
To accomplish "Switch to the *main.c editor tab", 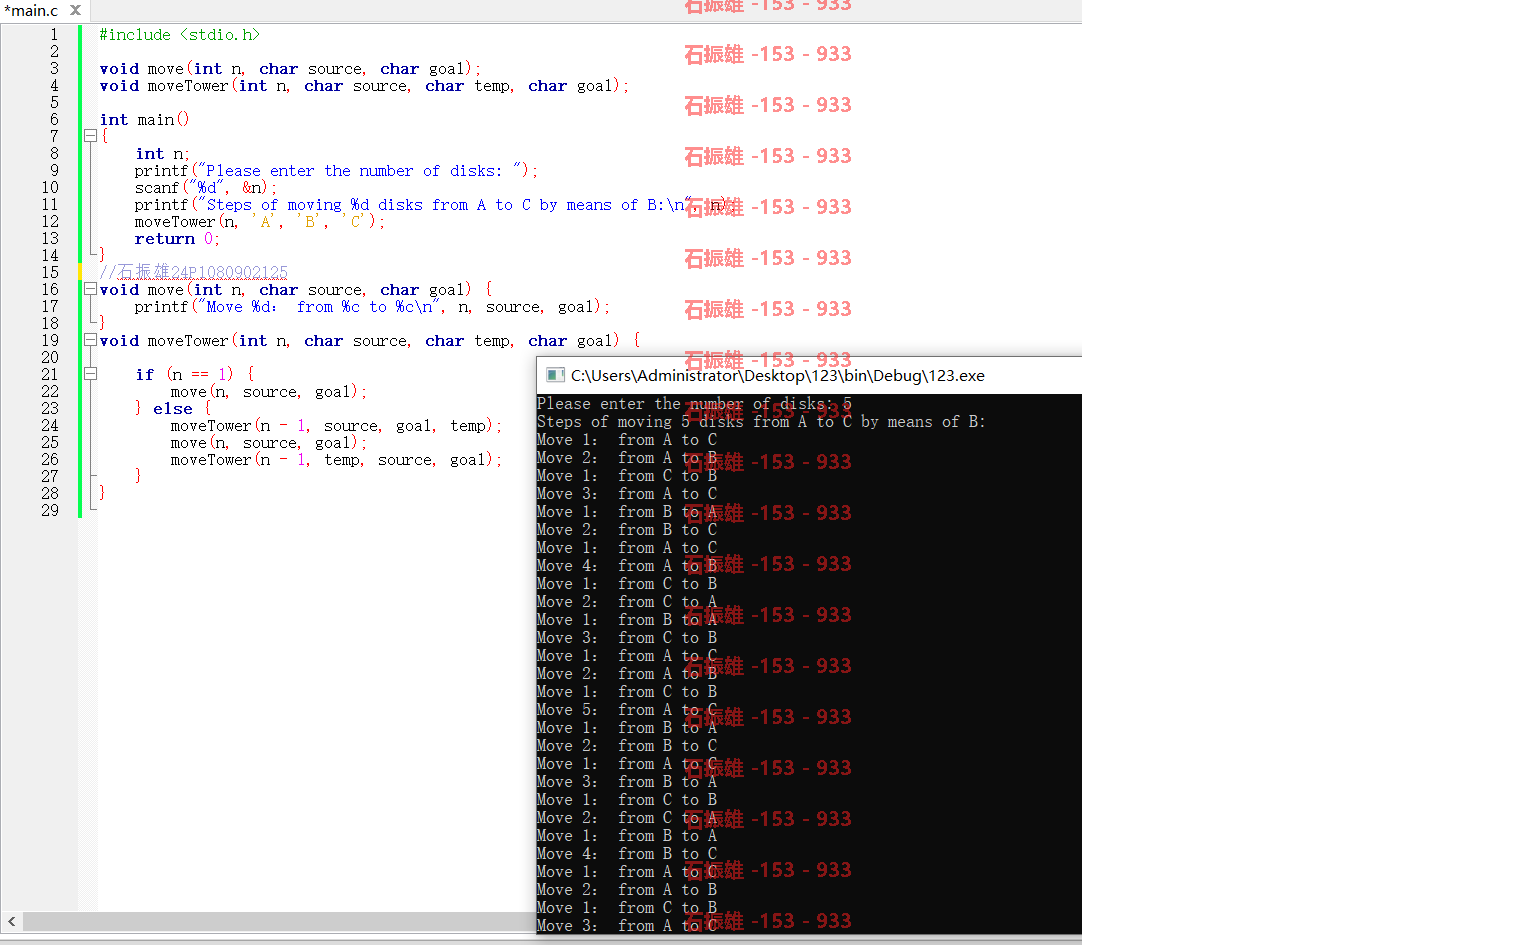I will (32, 10).
